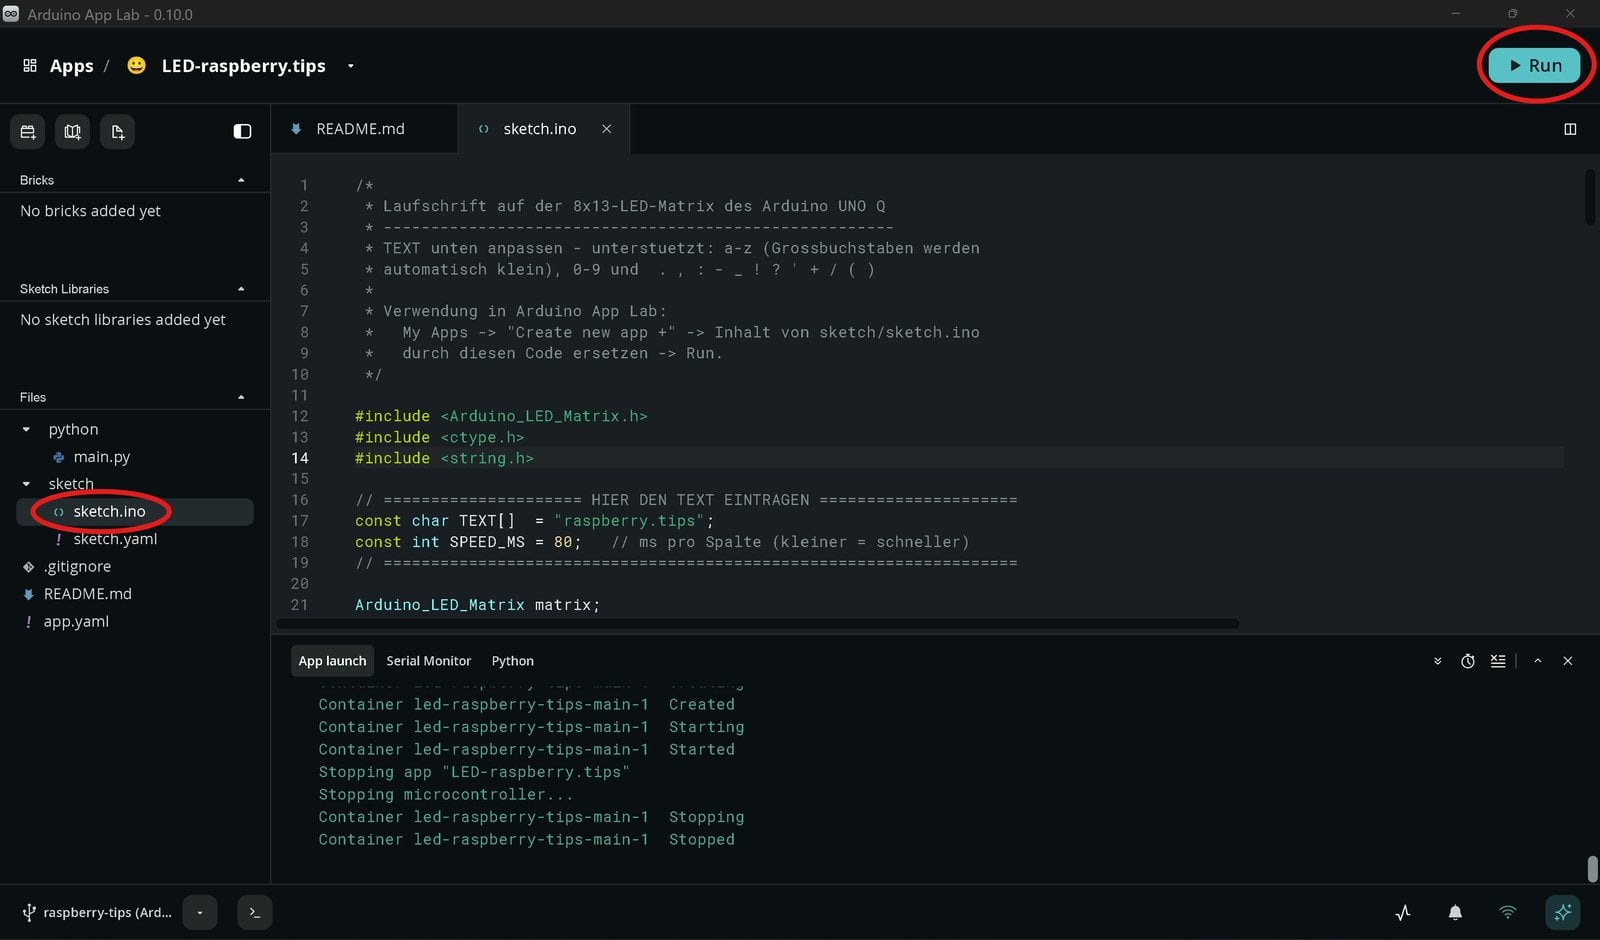Run the app with Run button
The height and width of the screenshot is (940, 1600).
coord(1534,65)
